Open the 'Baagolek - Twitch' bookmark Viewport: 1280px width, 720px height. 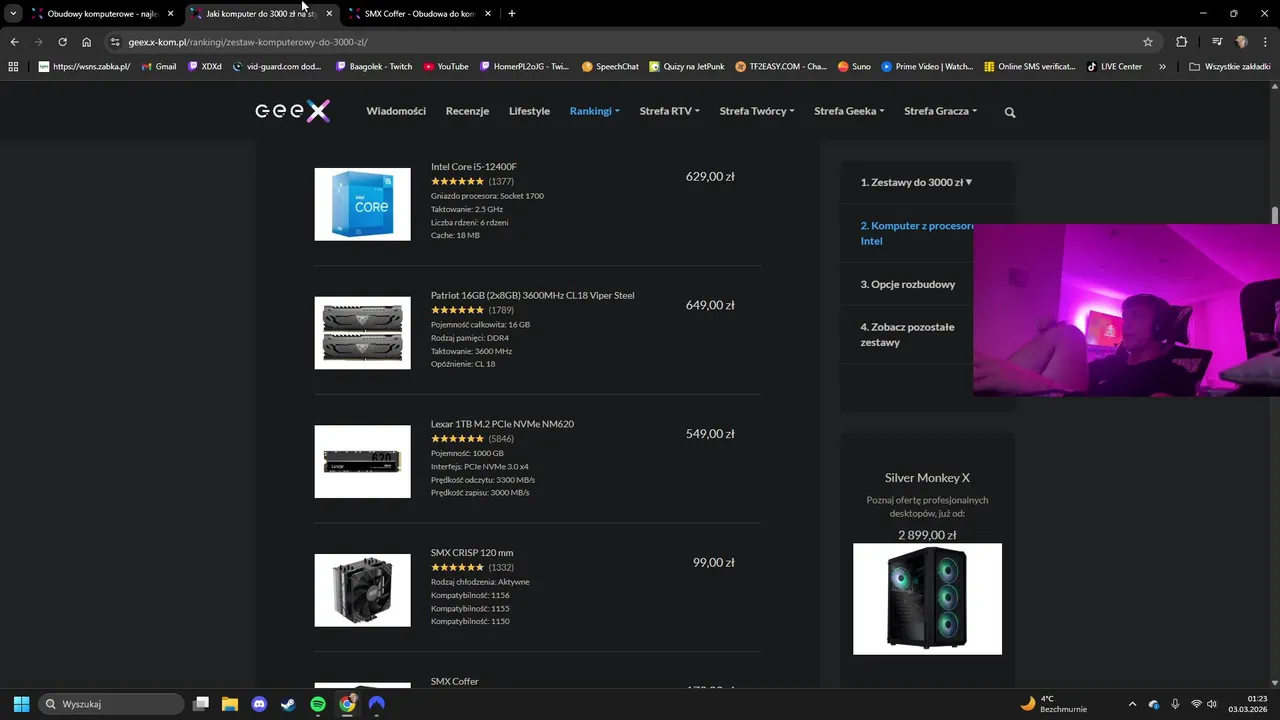pyautogui.click(x=373, y=67)
